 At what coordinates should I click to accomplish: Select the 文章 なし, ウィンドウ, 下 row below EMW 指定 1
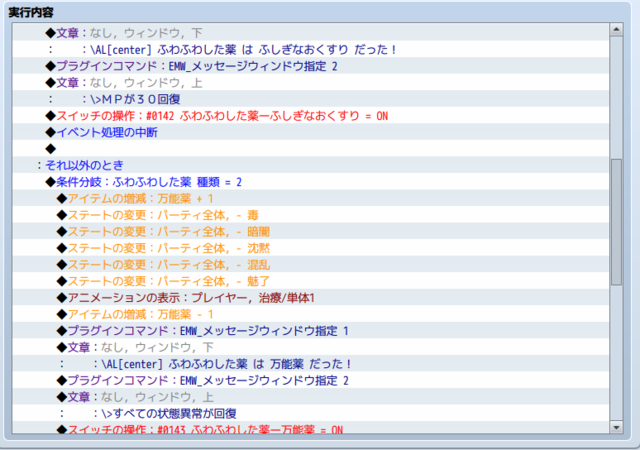311,348
